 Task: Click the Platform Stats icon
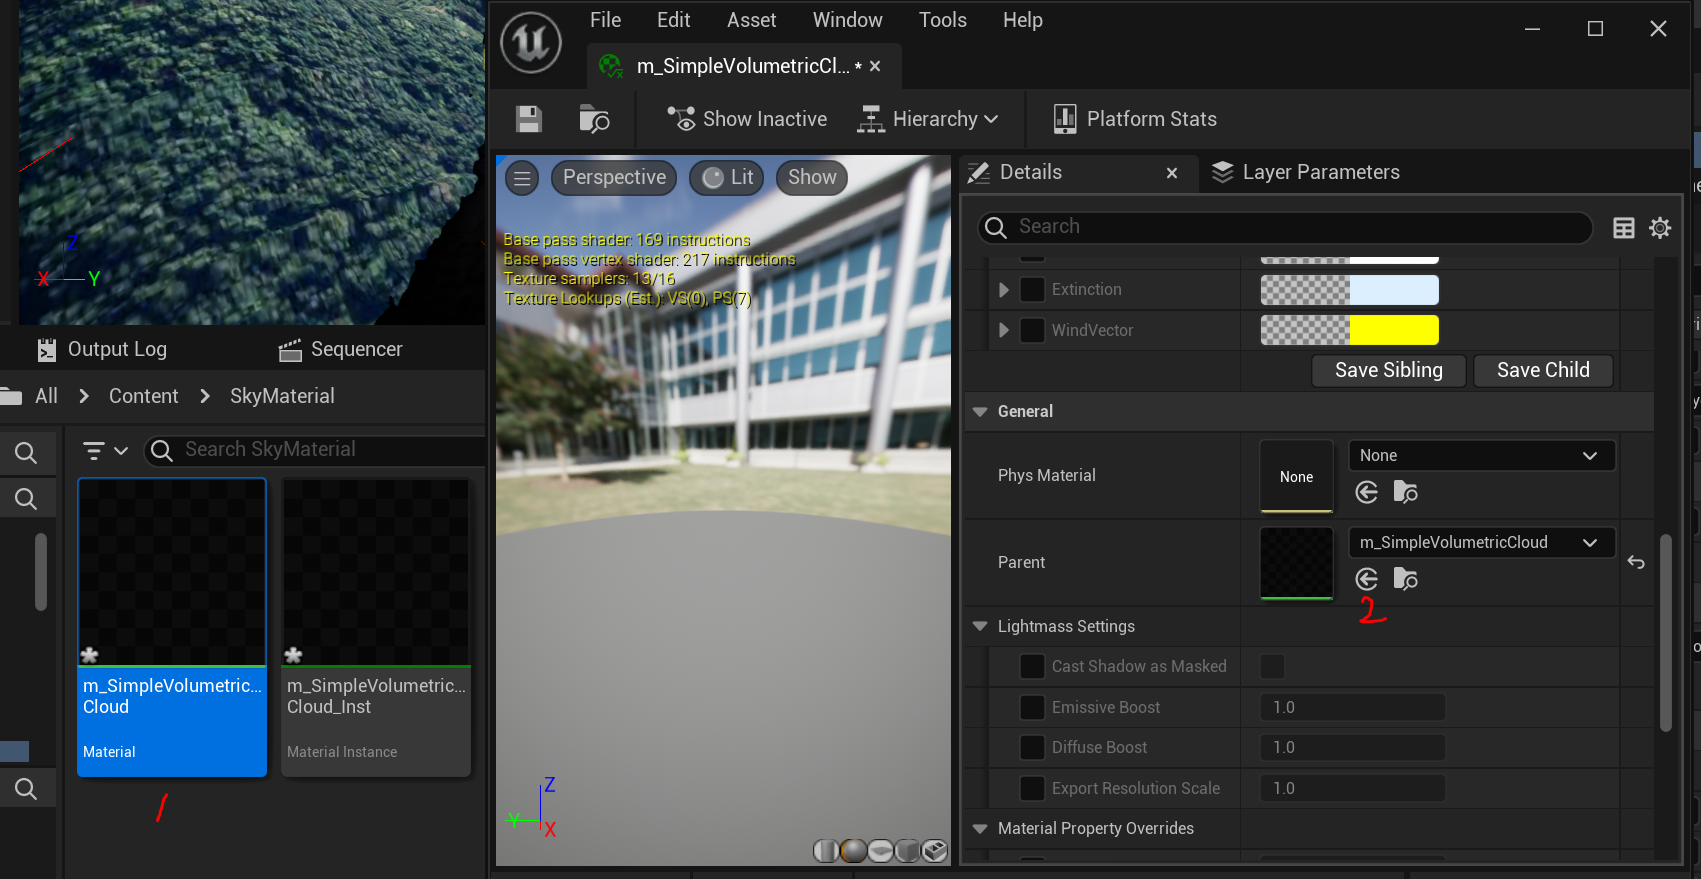[x=1065, y=119]
